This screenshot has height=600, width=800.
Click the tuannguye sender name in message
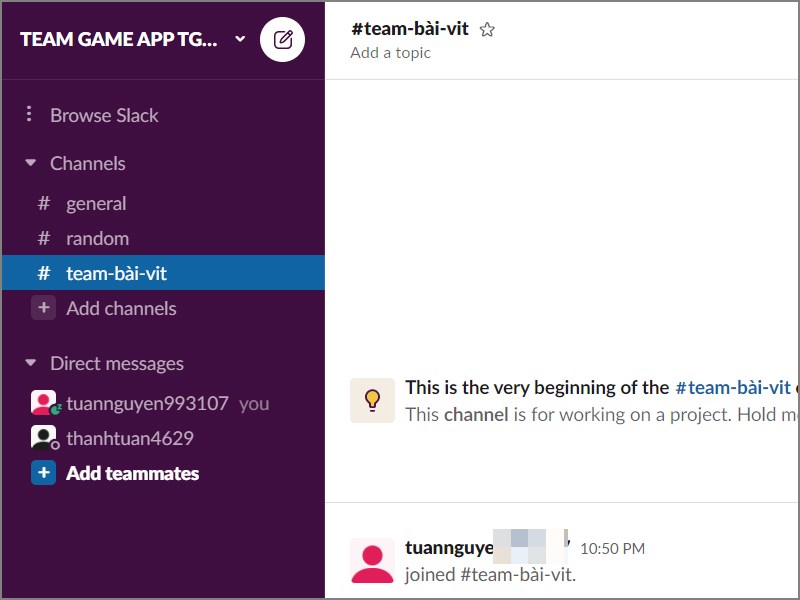(x=449, y=547)
